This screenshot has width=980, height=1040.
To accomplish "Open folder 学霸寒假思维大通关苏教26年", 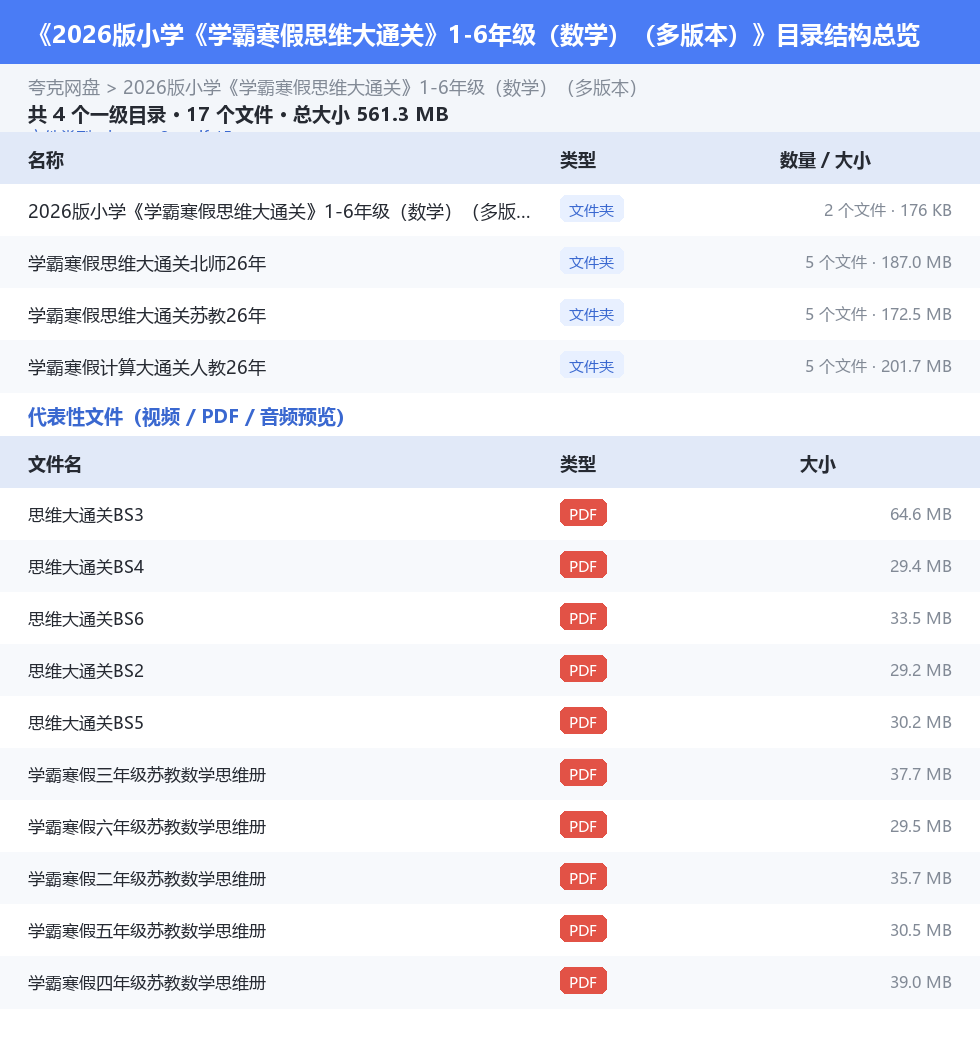I will (147, 315).
